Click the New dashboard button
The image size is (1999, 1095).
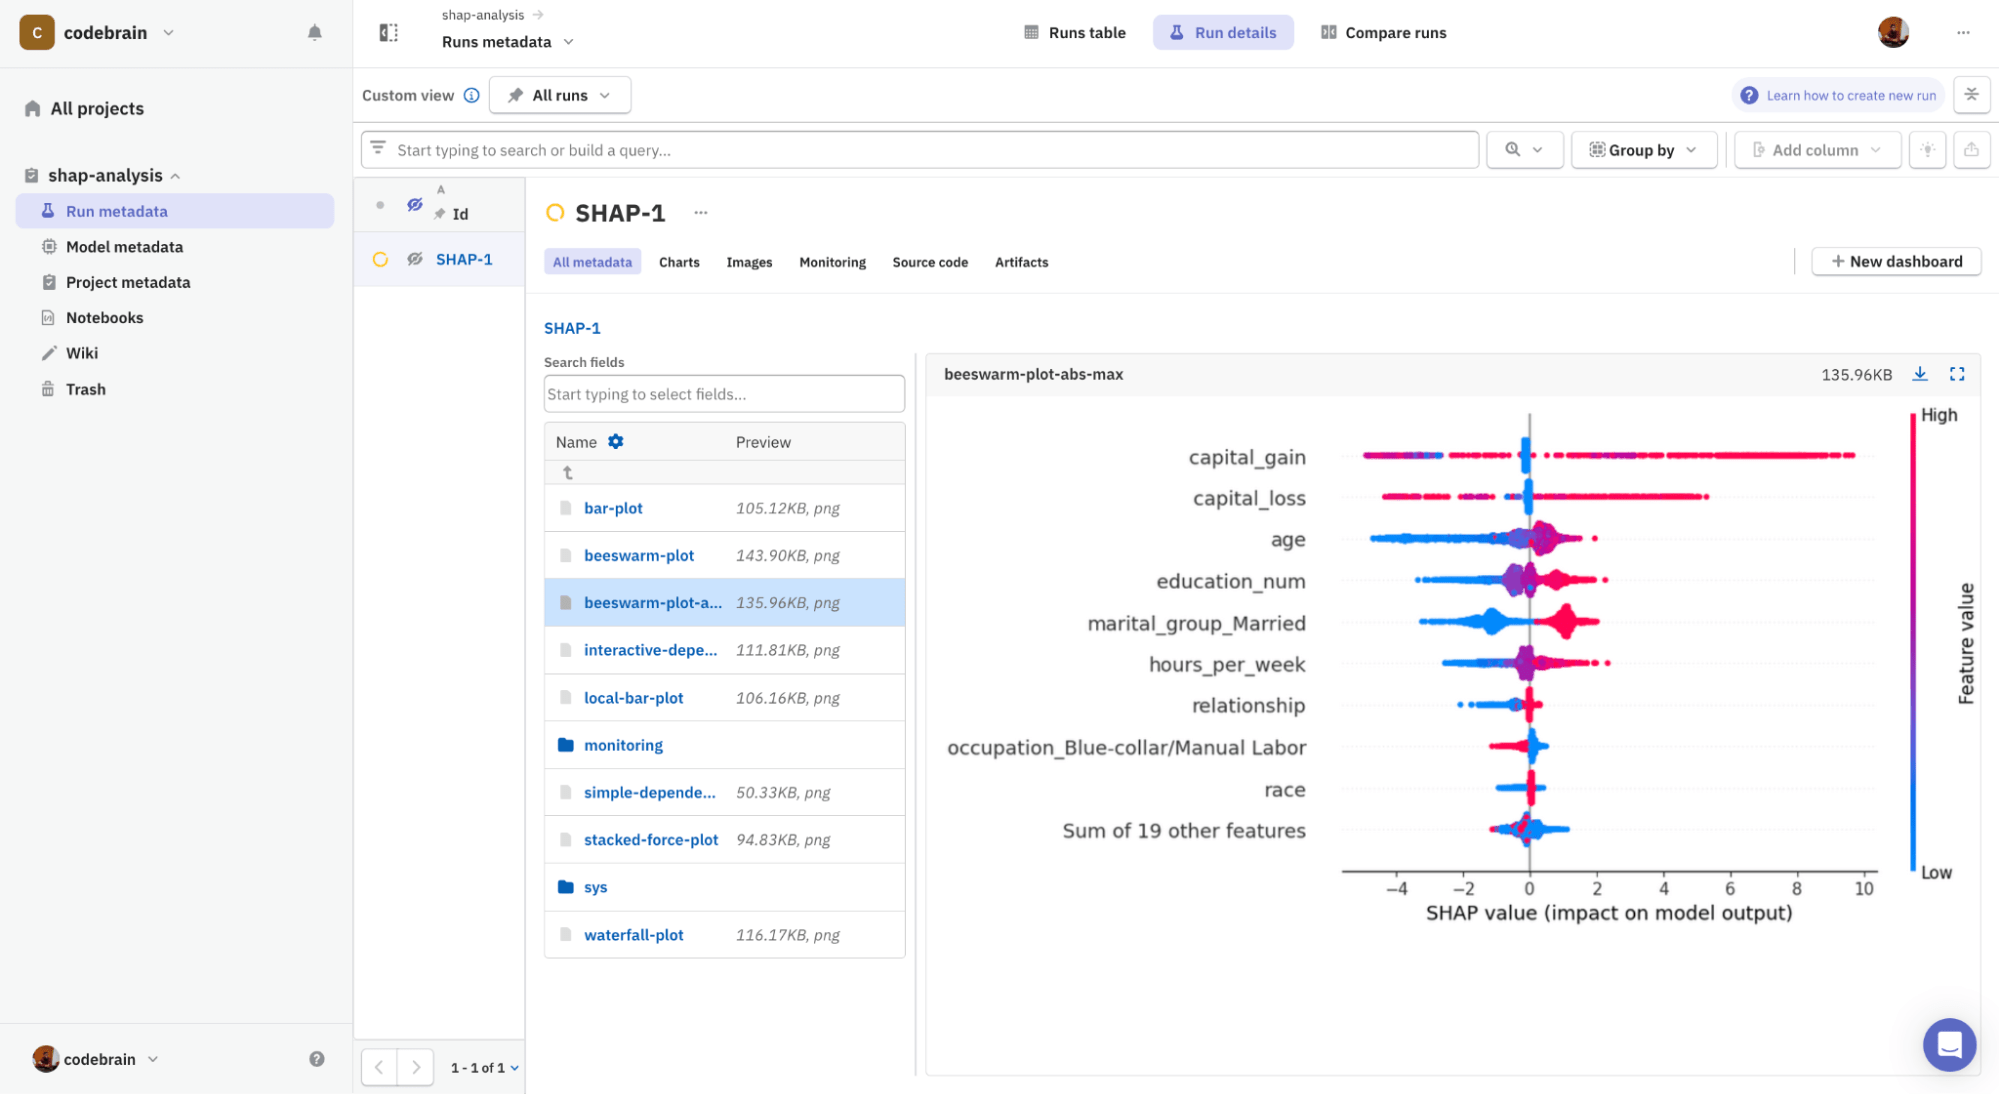(x=1895, y=261)
